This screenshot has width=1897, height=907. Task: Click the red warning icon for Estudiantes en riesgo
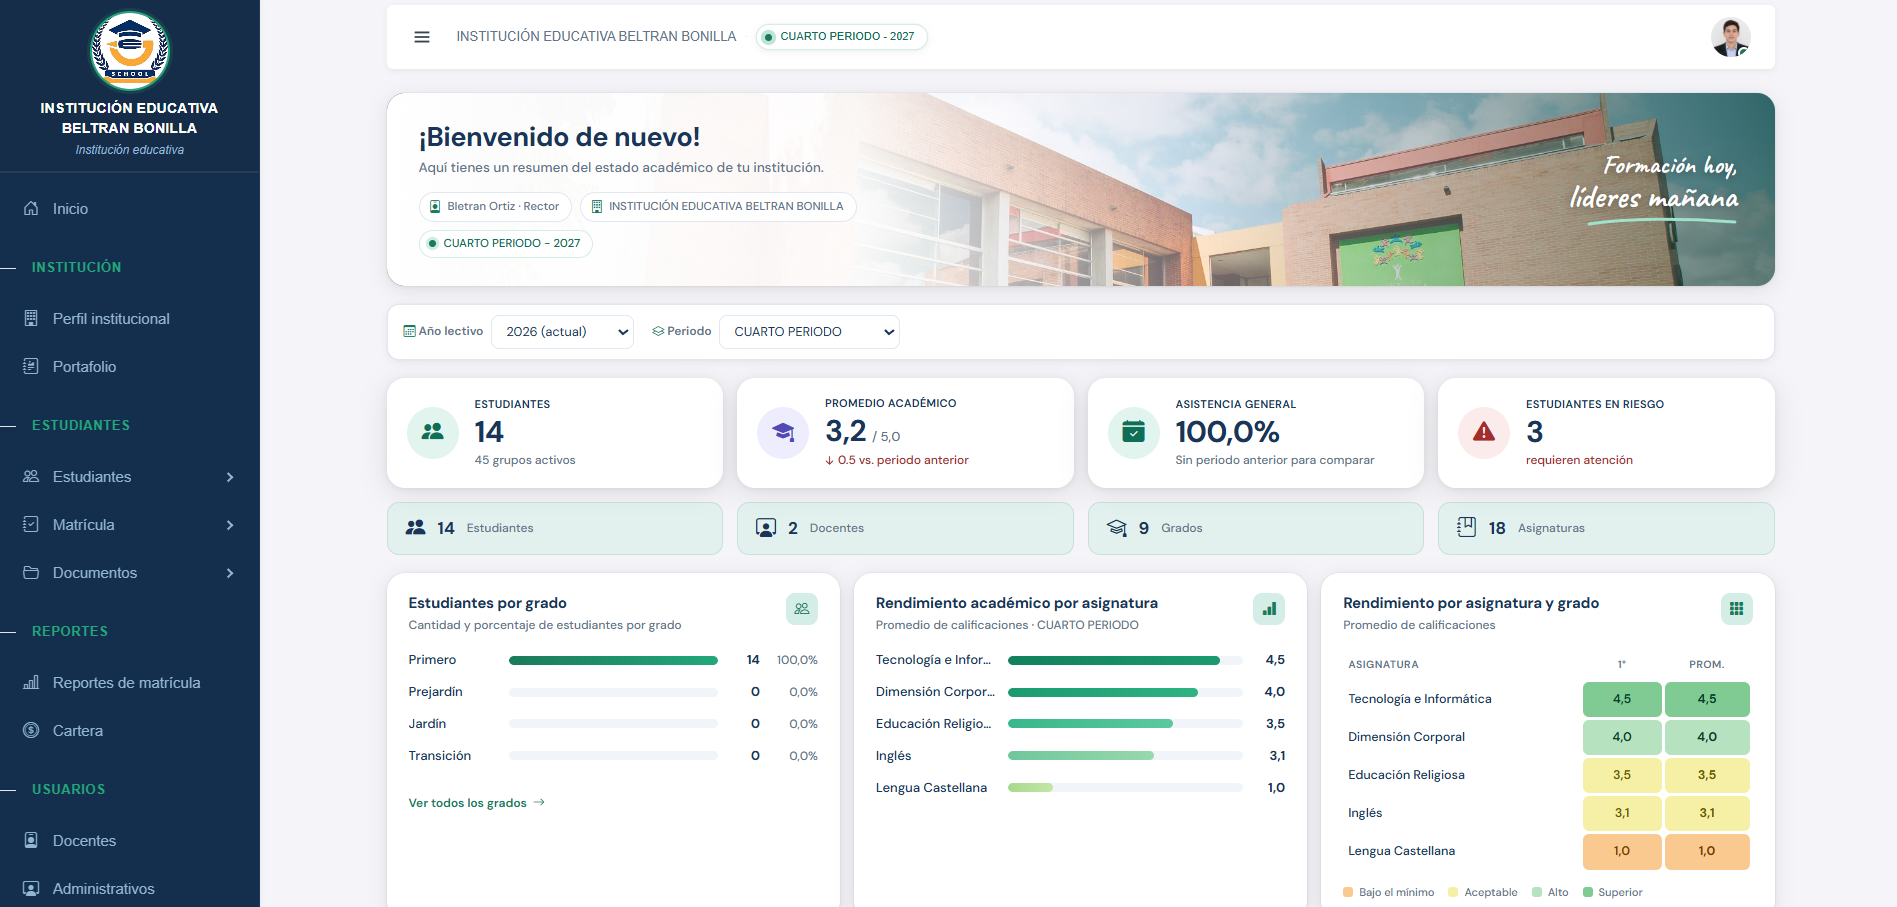(1484, 432)
